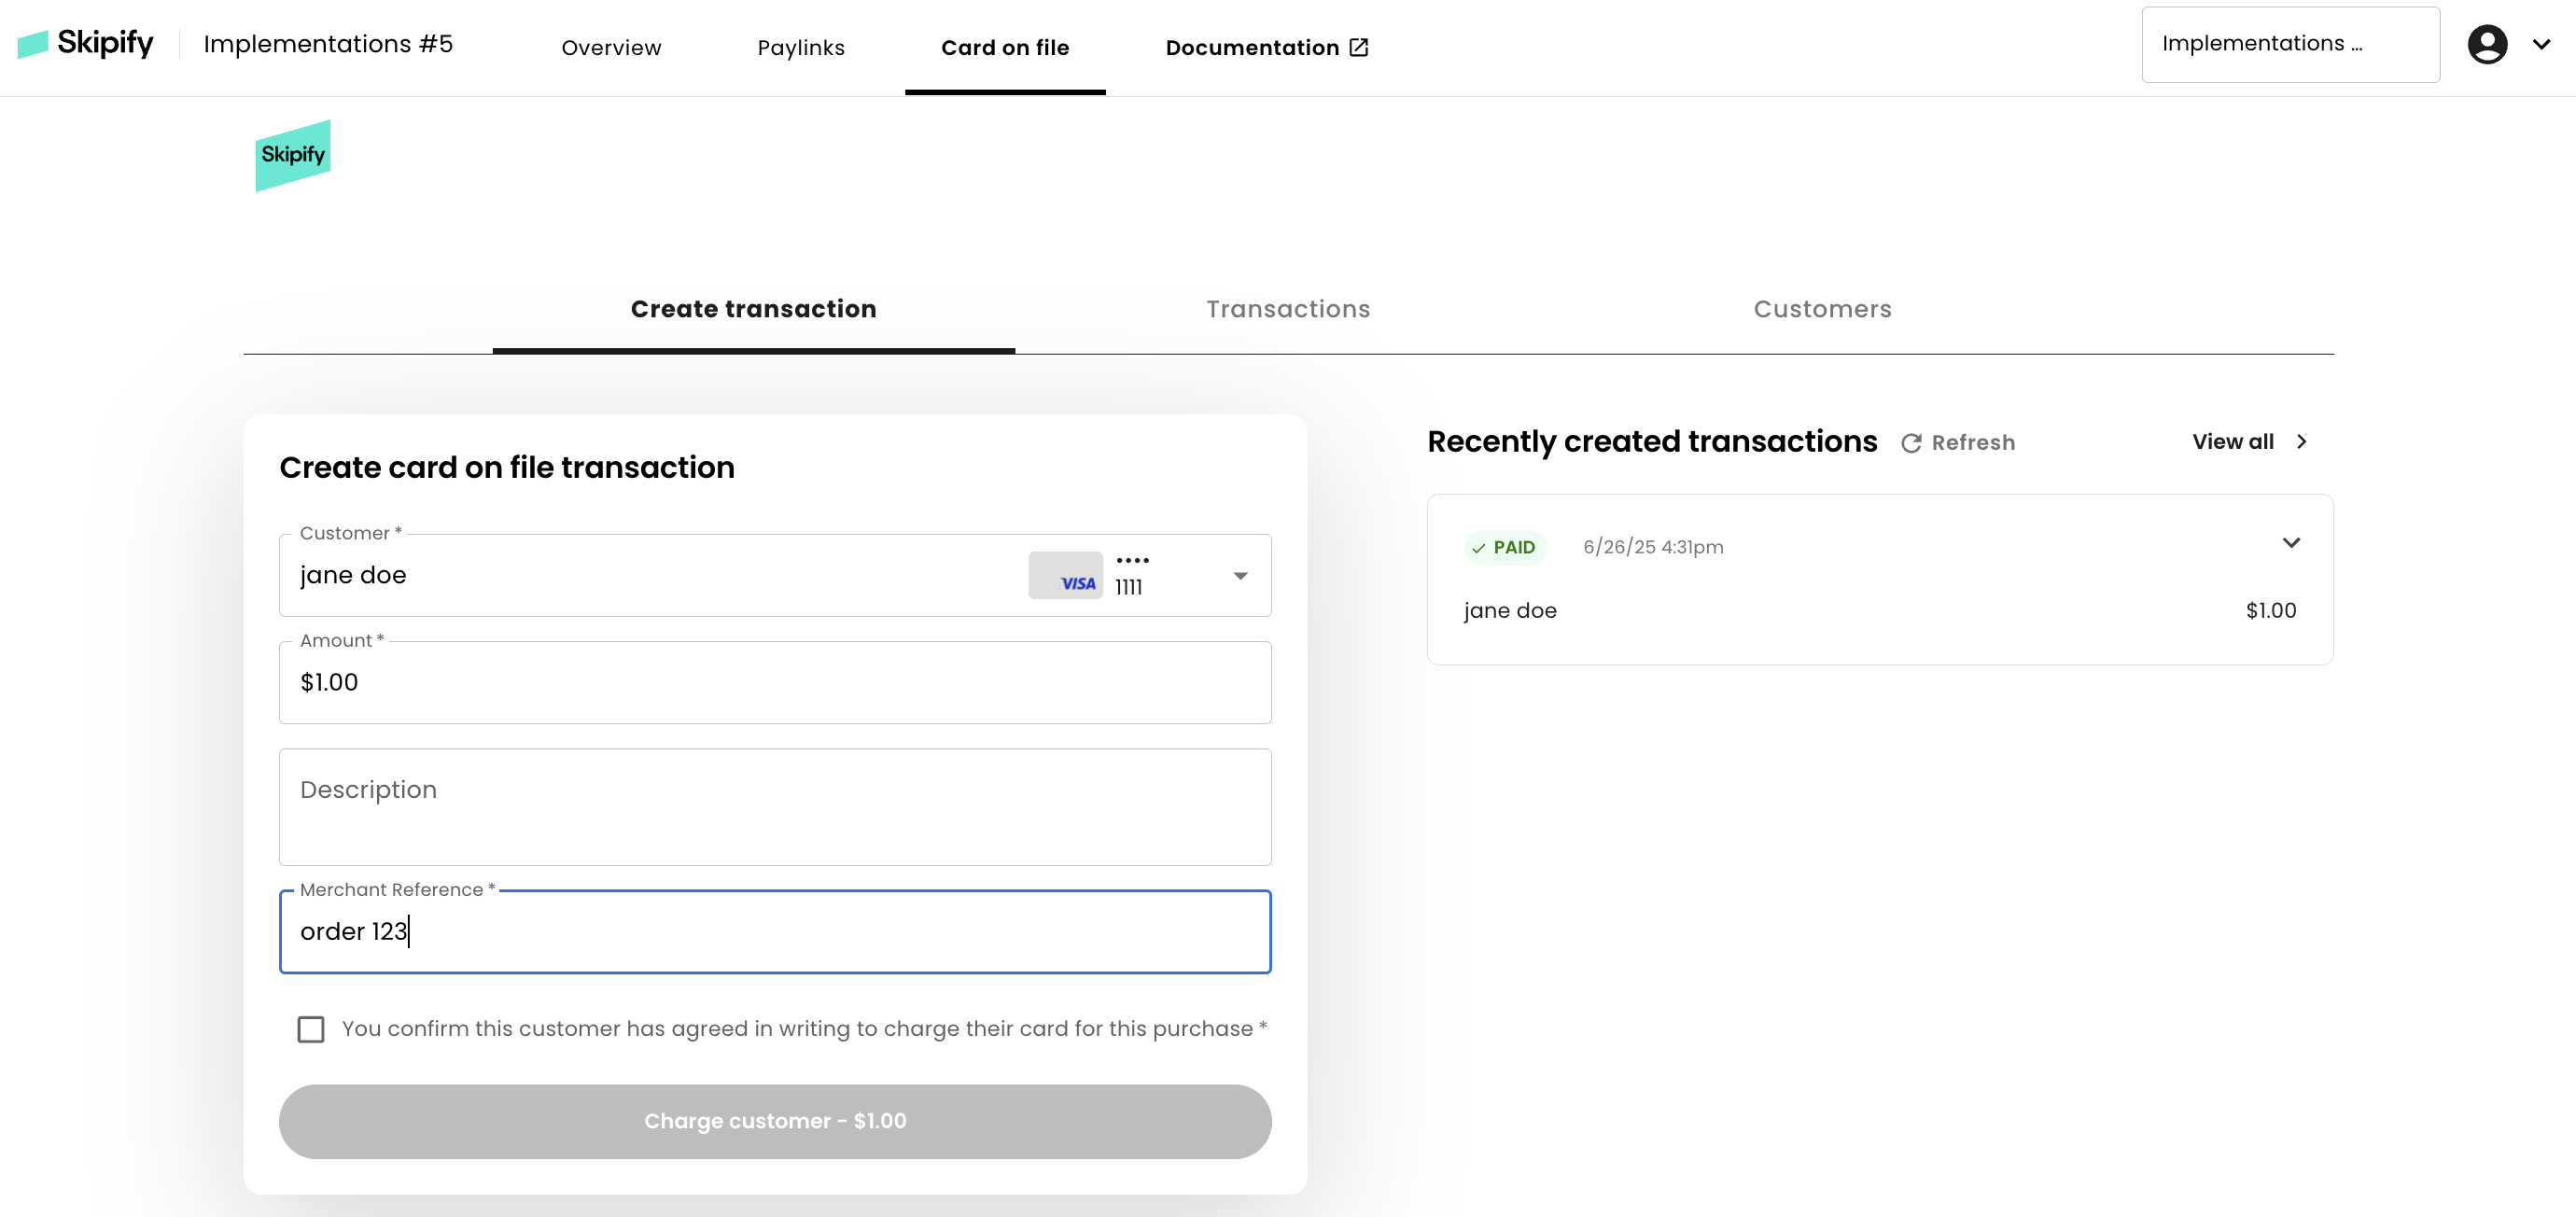Open the Implementations merchant selector
The width and height of the screenshot is (2576, 1217).
2290,44
